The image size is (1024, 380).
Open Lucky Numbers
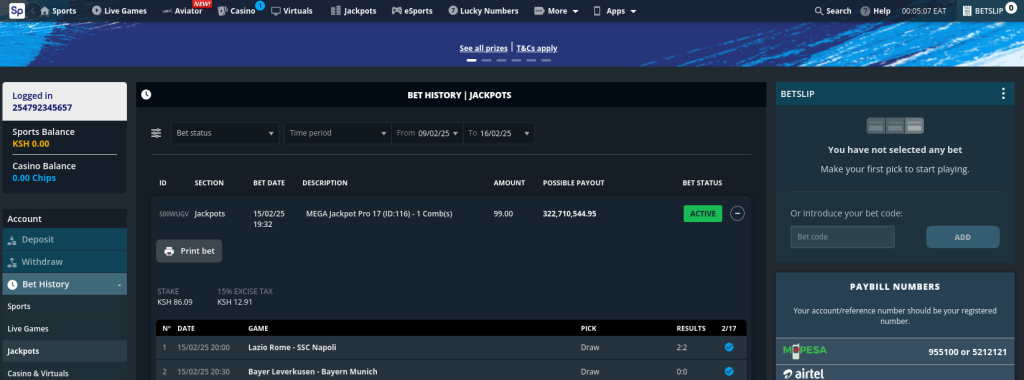pyautogui.click(x=483, y=11)
